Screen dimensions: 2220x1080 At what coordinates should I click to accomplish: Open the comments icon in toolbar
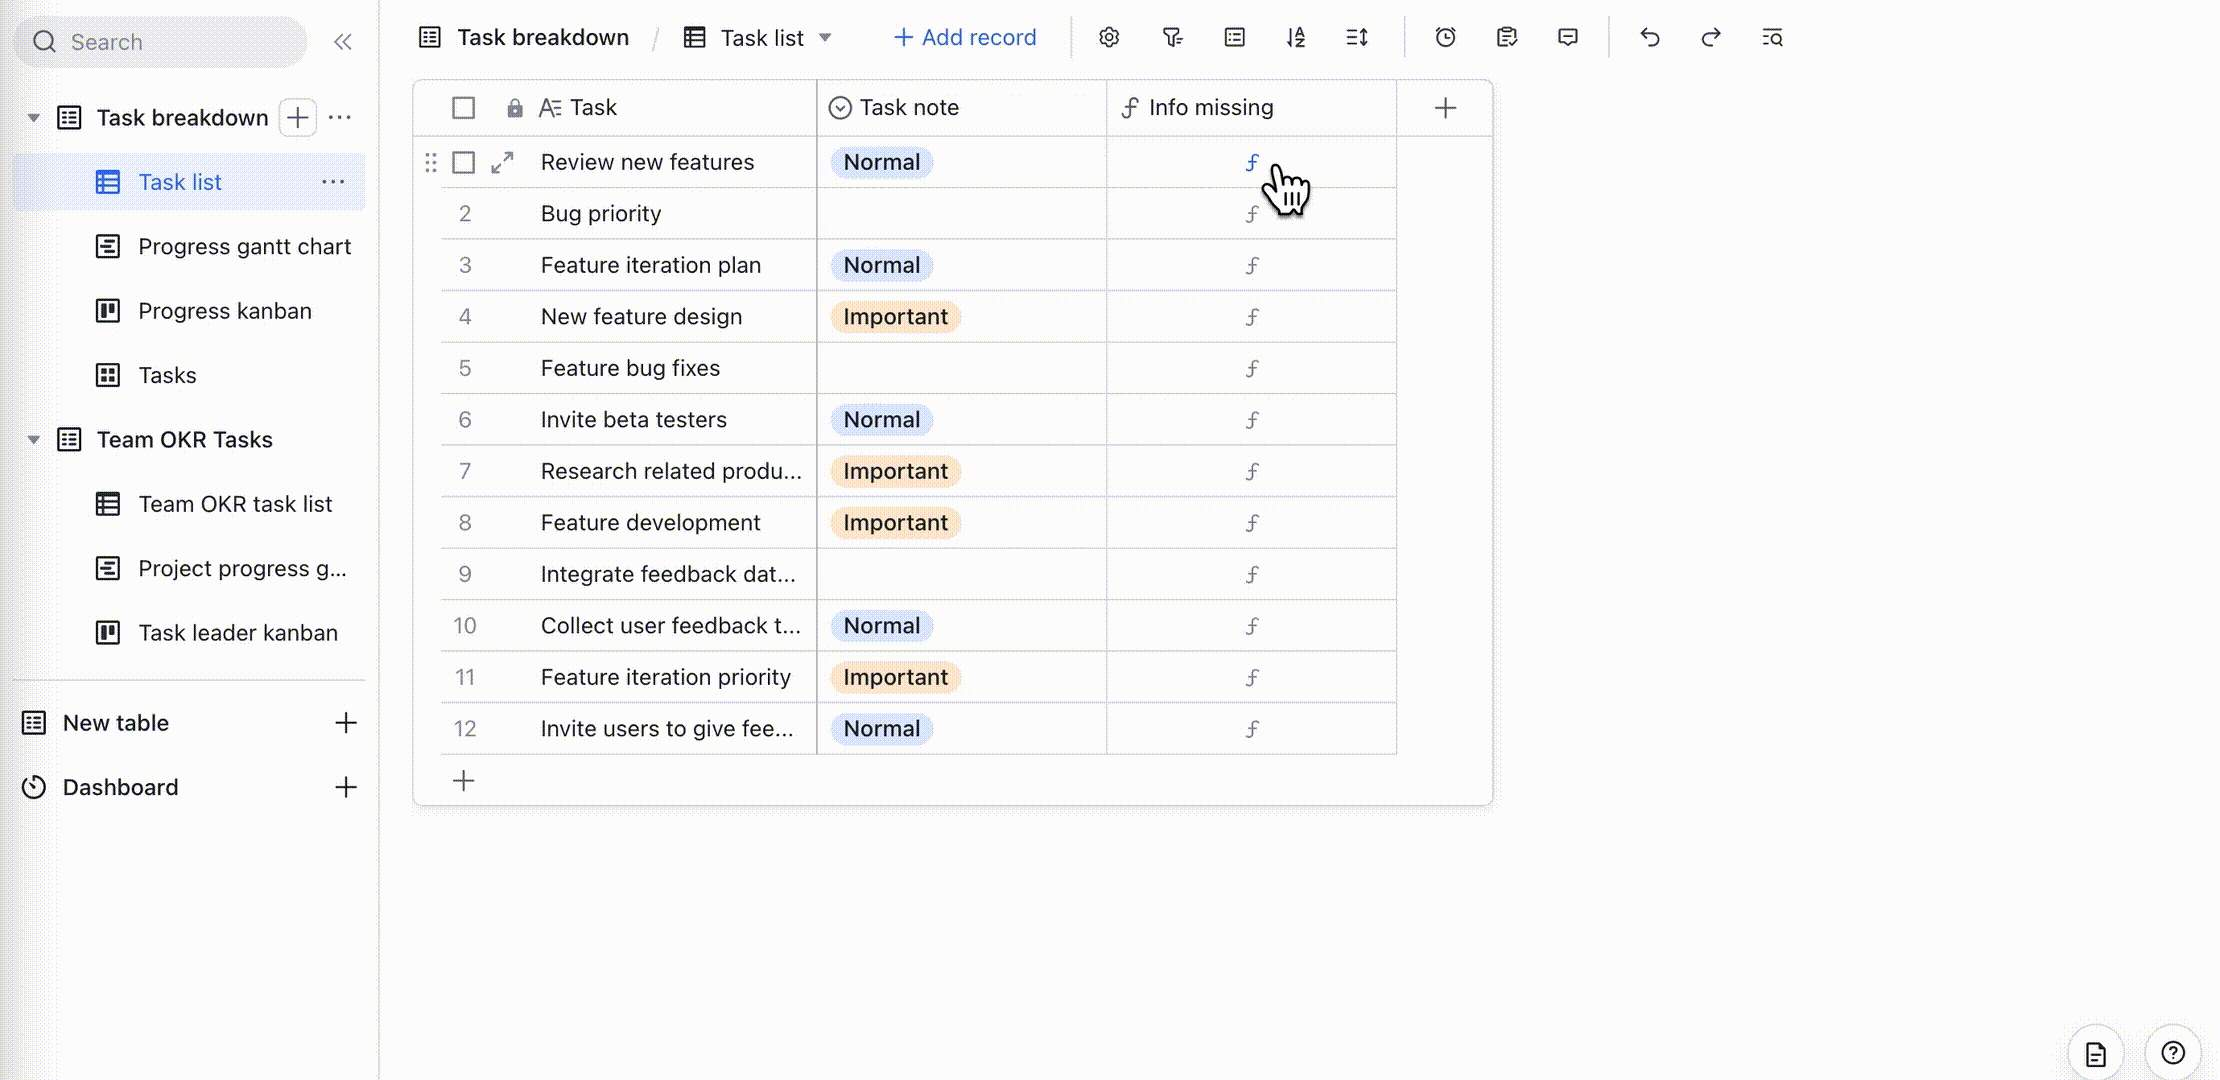1568,38
